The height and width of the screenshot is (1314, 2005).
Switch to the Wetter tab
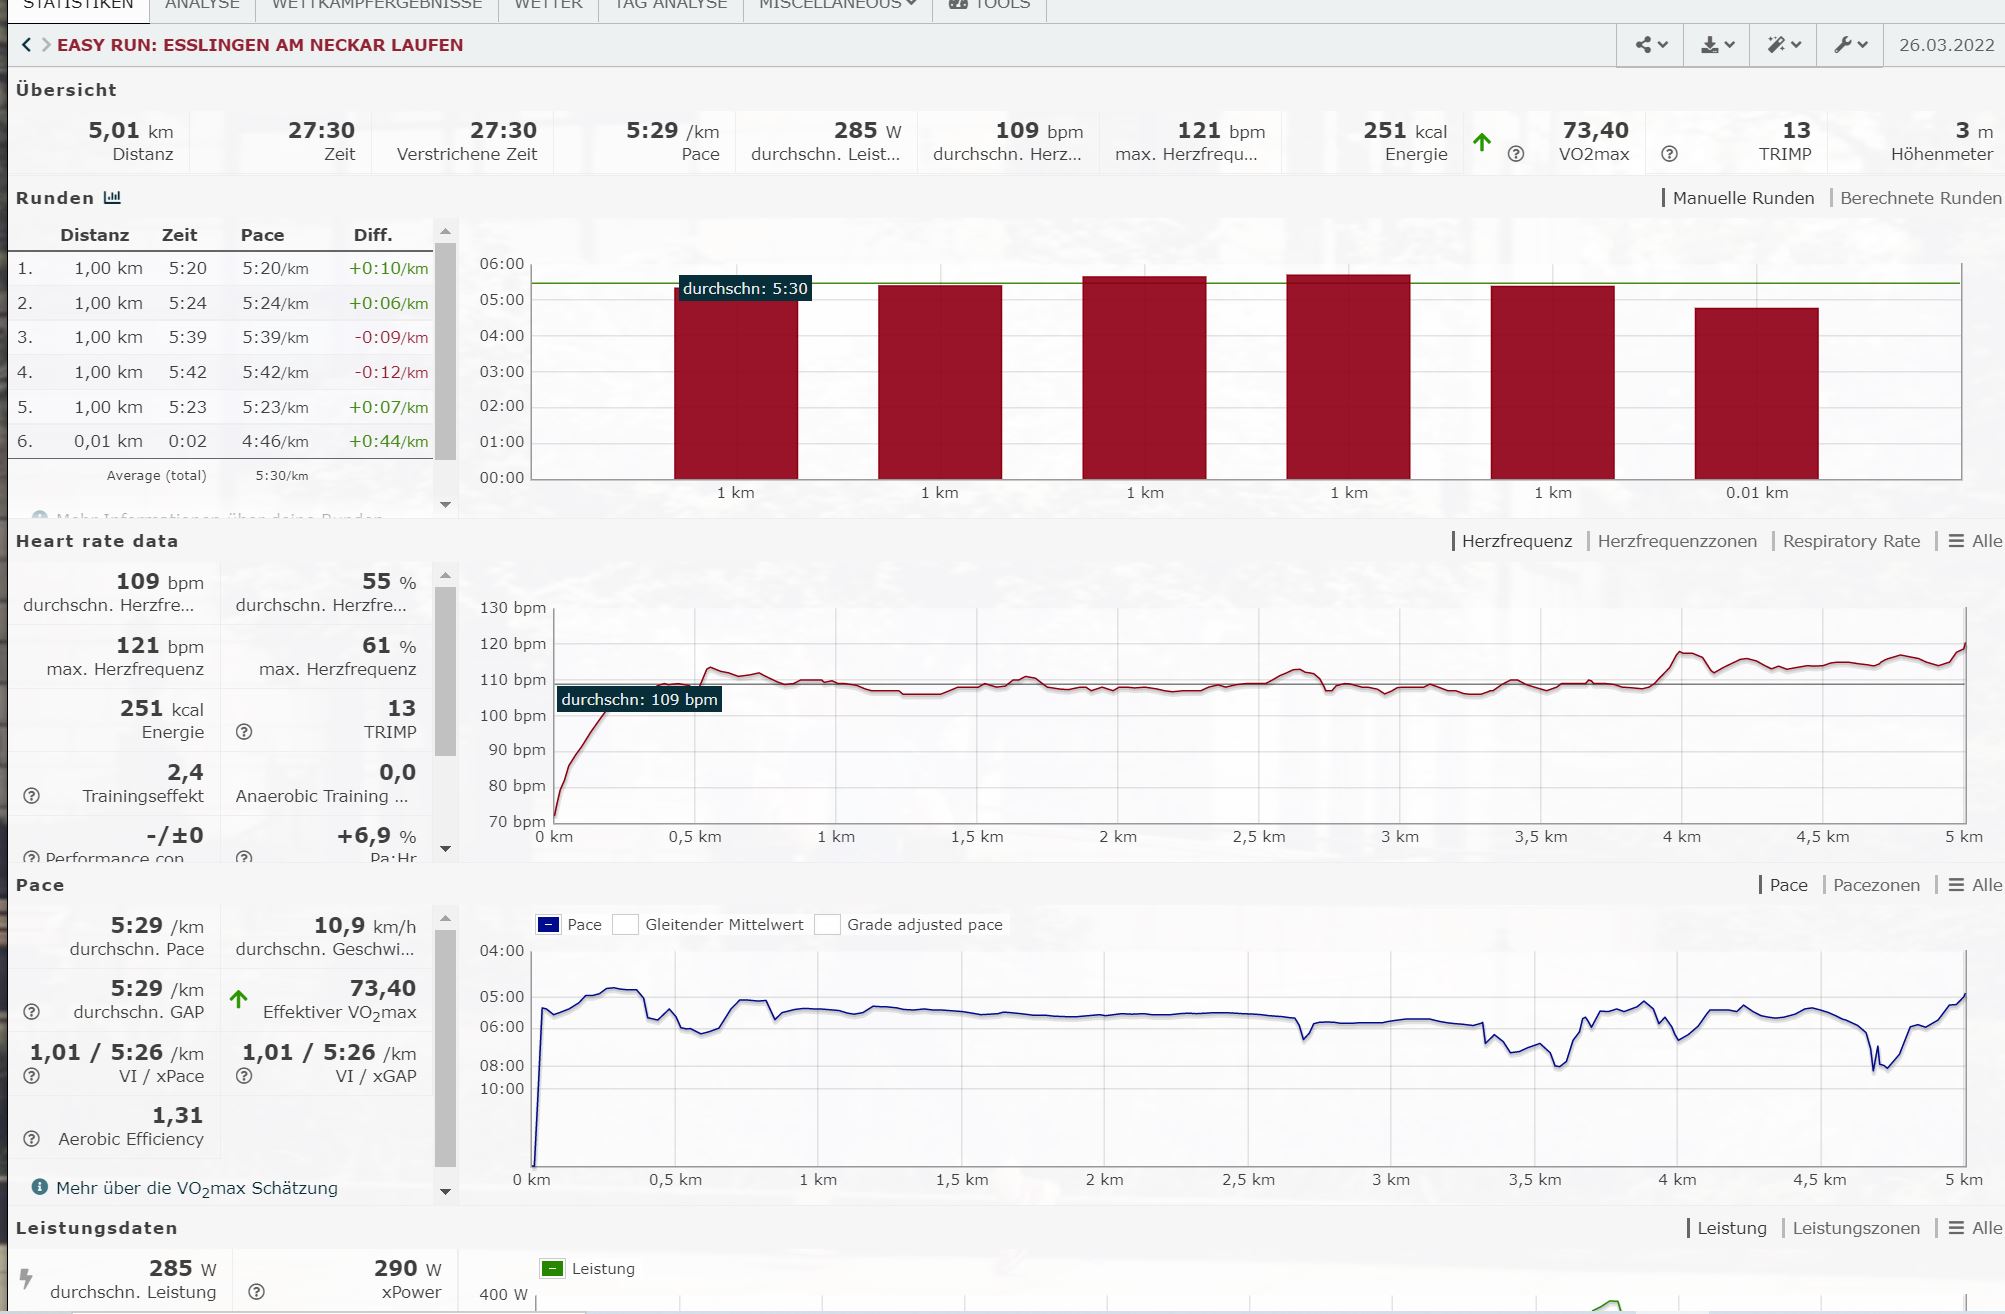548,5
